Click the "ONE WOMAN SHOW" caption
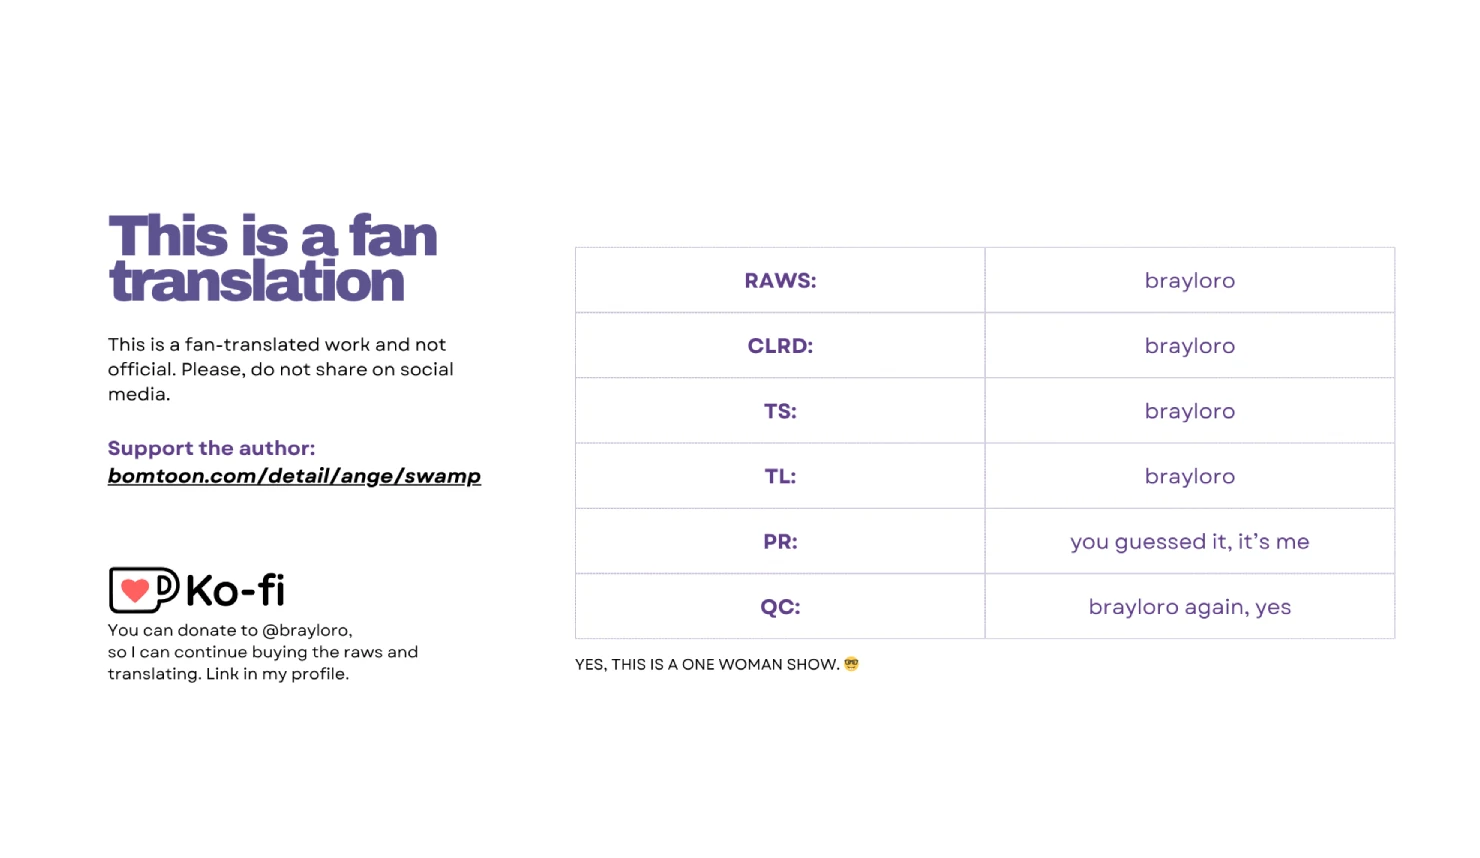The width and height of the screenshot is (1480, 858). coord(707,665)
